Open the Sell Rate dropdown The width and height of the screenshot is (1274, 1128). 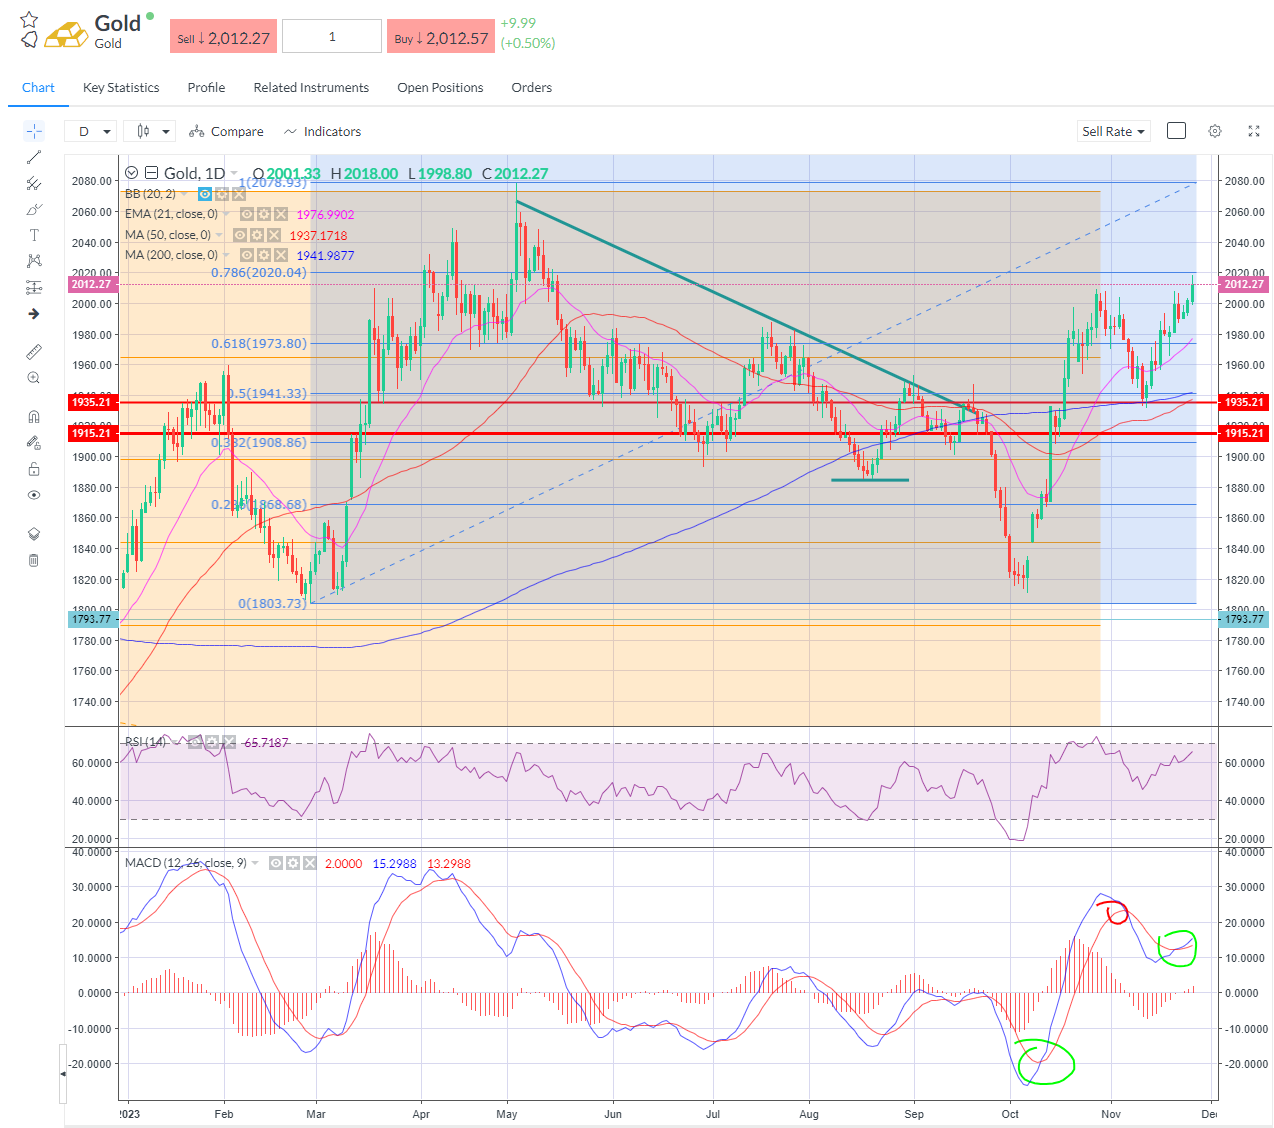coord(1113,131)
